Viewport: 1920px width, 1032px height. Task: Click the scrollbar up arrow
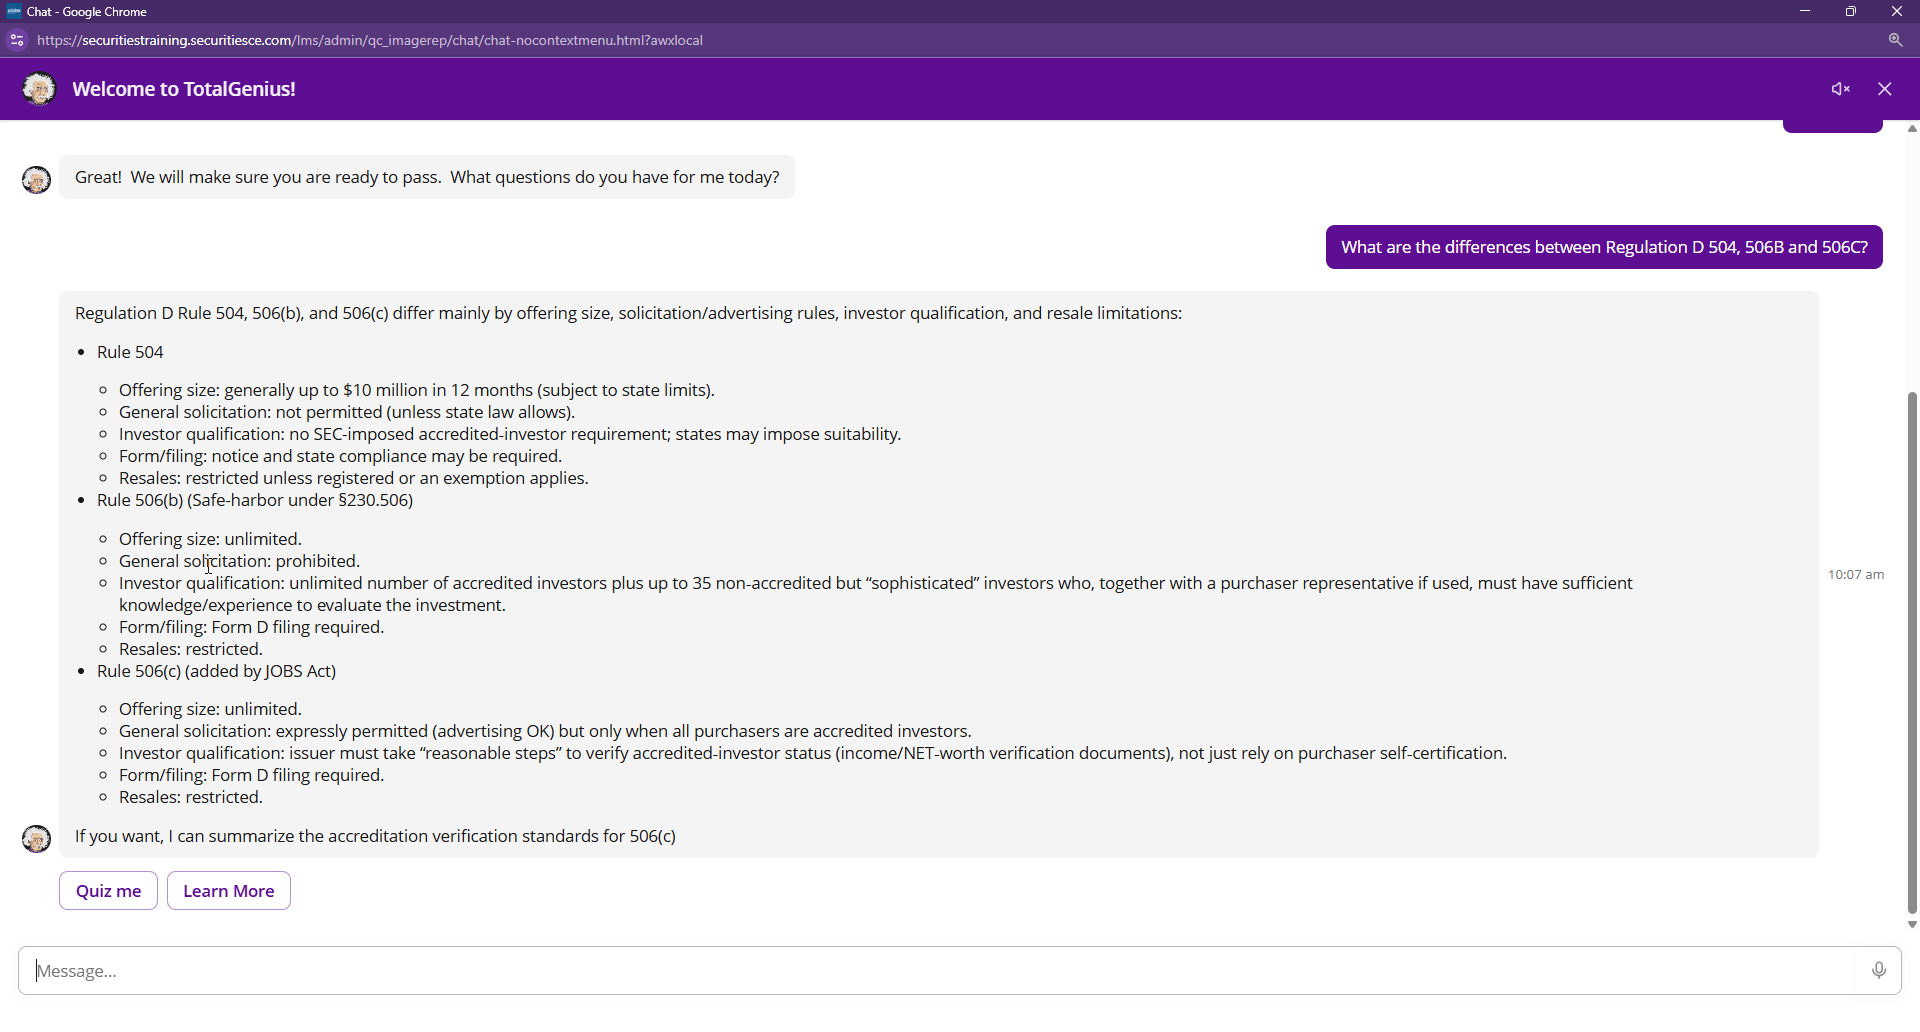(1912, 129)
